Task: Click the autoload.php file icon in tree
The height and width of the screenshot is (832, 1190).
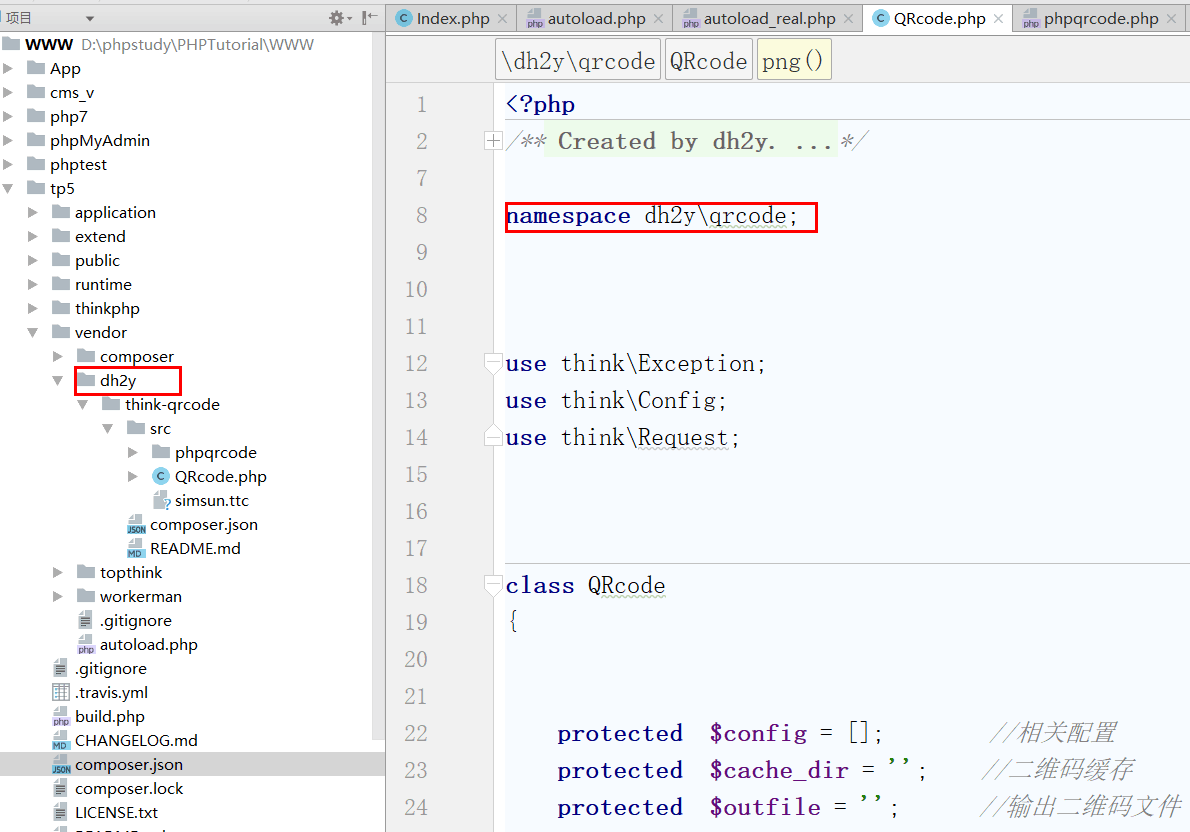Action: (x=86, y=644)
